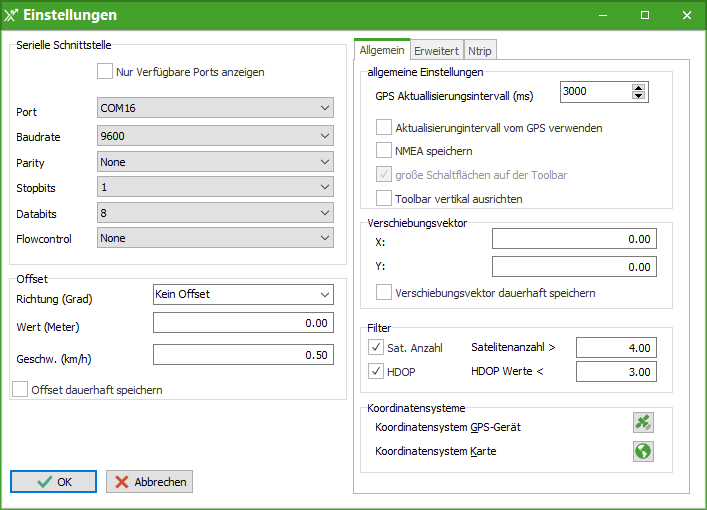The height and width of the screenshot is (510, 707).
Task: Confirm settings with the OK button
Action: 54,482
